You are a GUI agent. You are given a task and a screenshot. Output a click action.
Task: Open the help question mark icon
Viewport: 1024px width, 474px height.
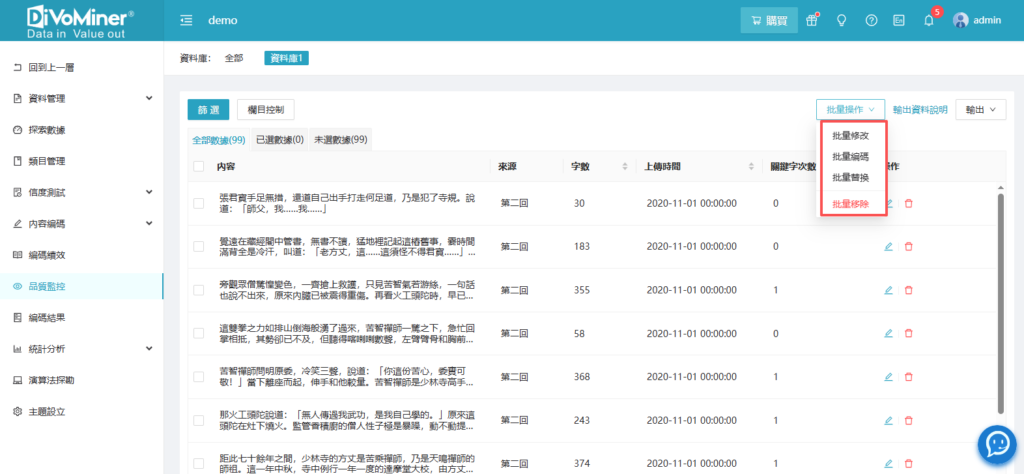click(871, 20)
